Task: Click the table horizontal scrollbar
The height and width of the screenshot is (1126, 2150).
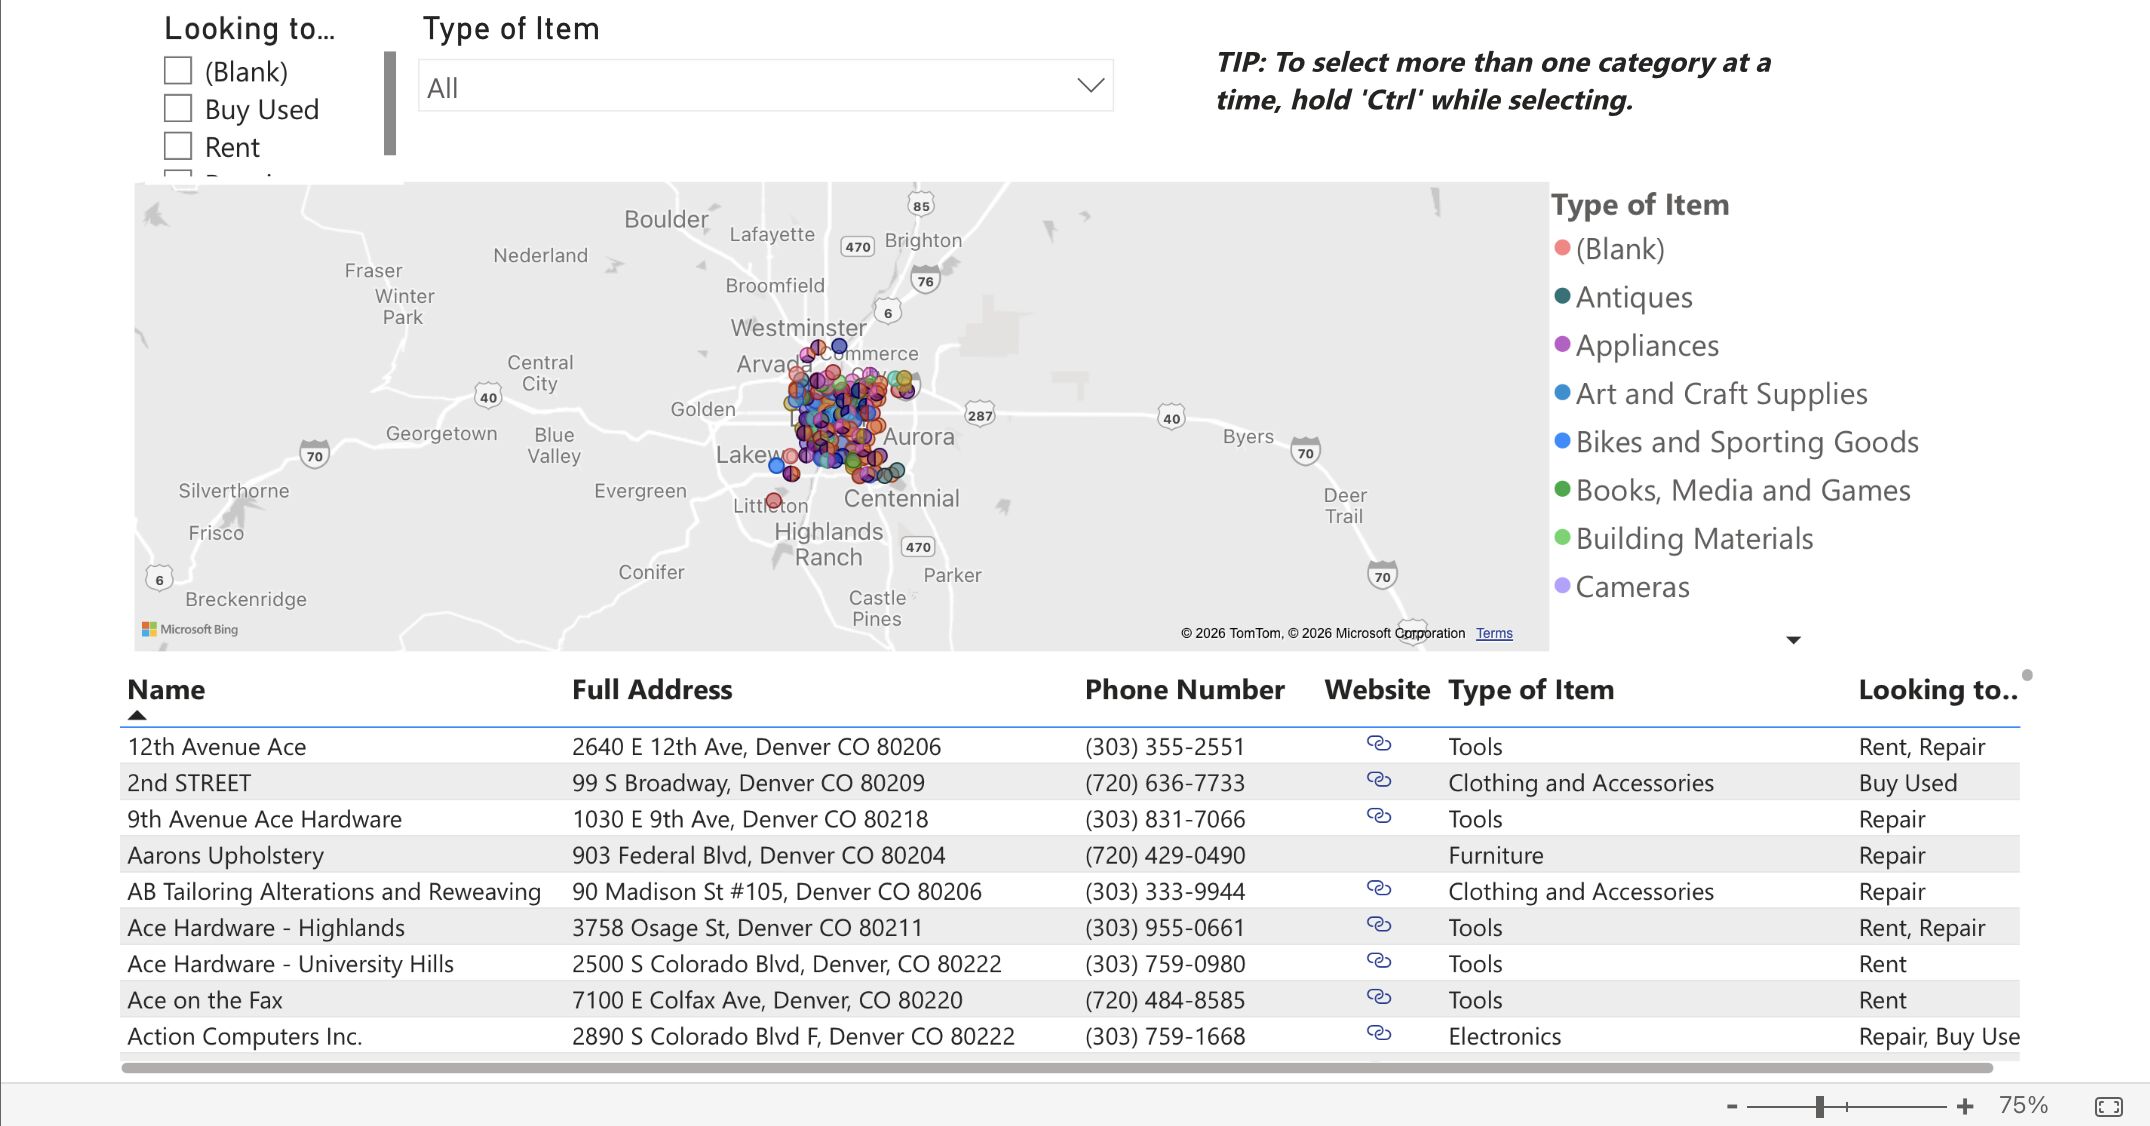Action: coord(1057,1068)
